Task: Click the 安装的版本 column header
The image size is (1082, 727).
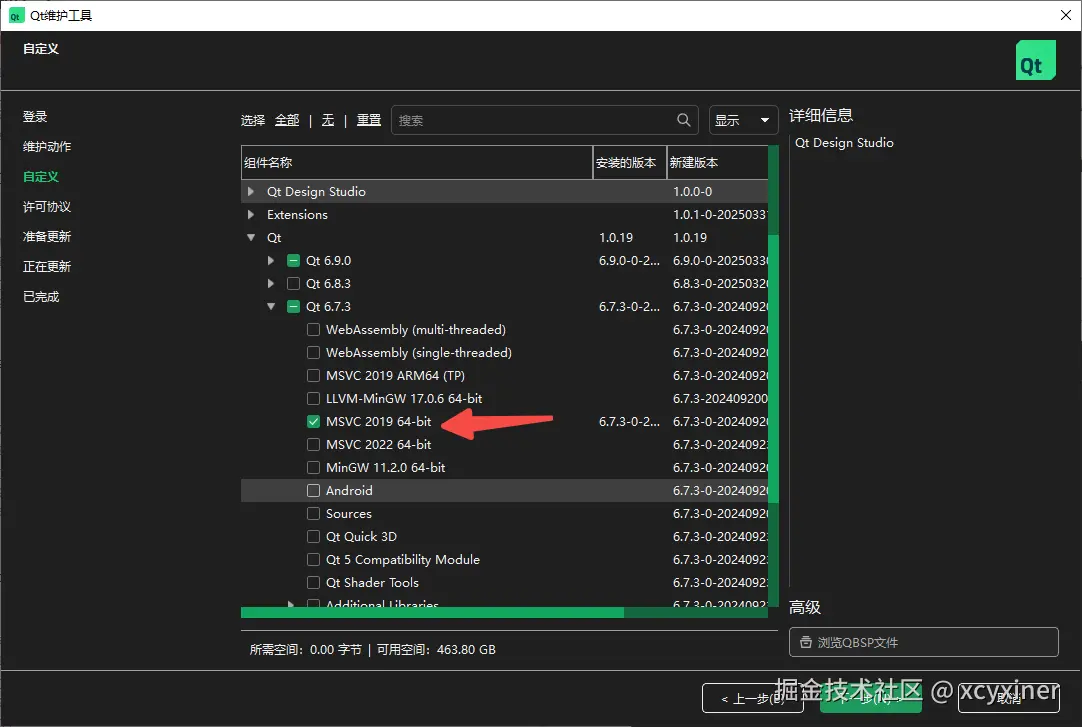Action: click(x=629, y=163)
